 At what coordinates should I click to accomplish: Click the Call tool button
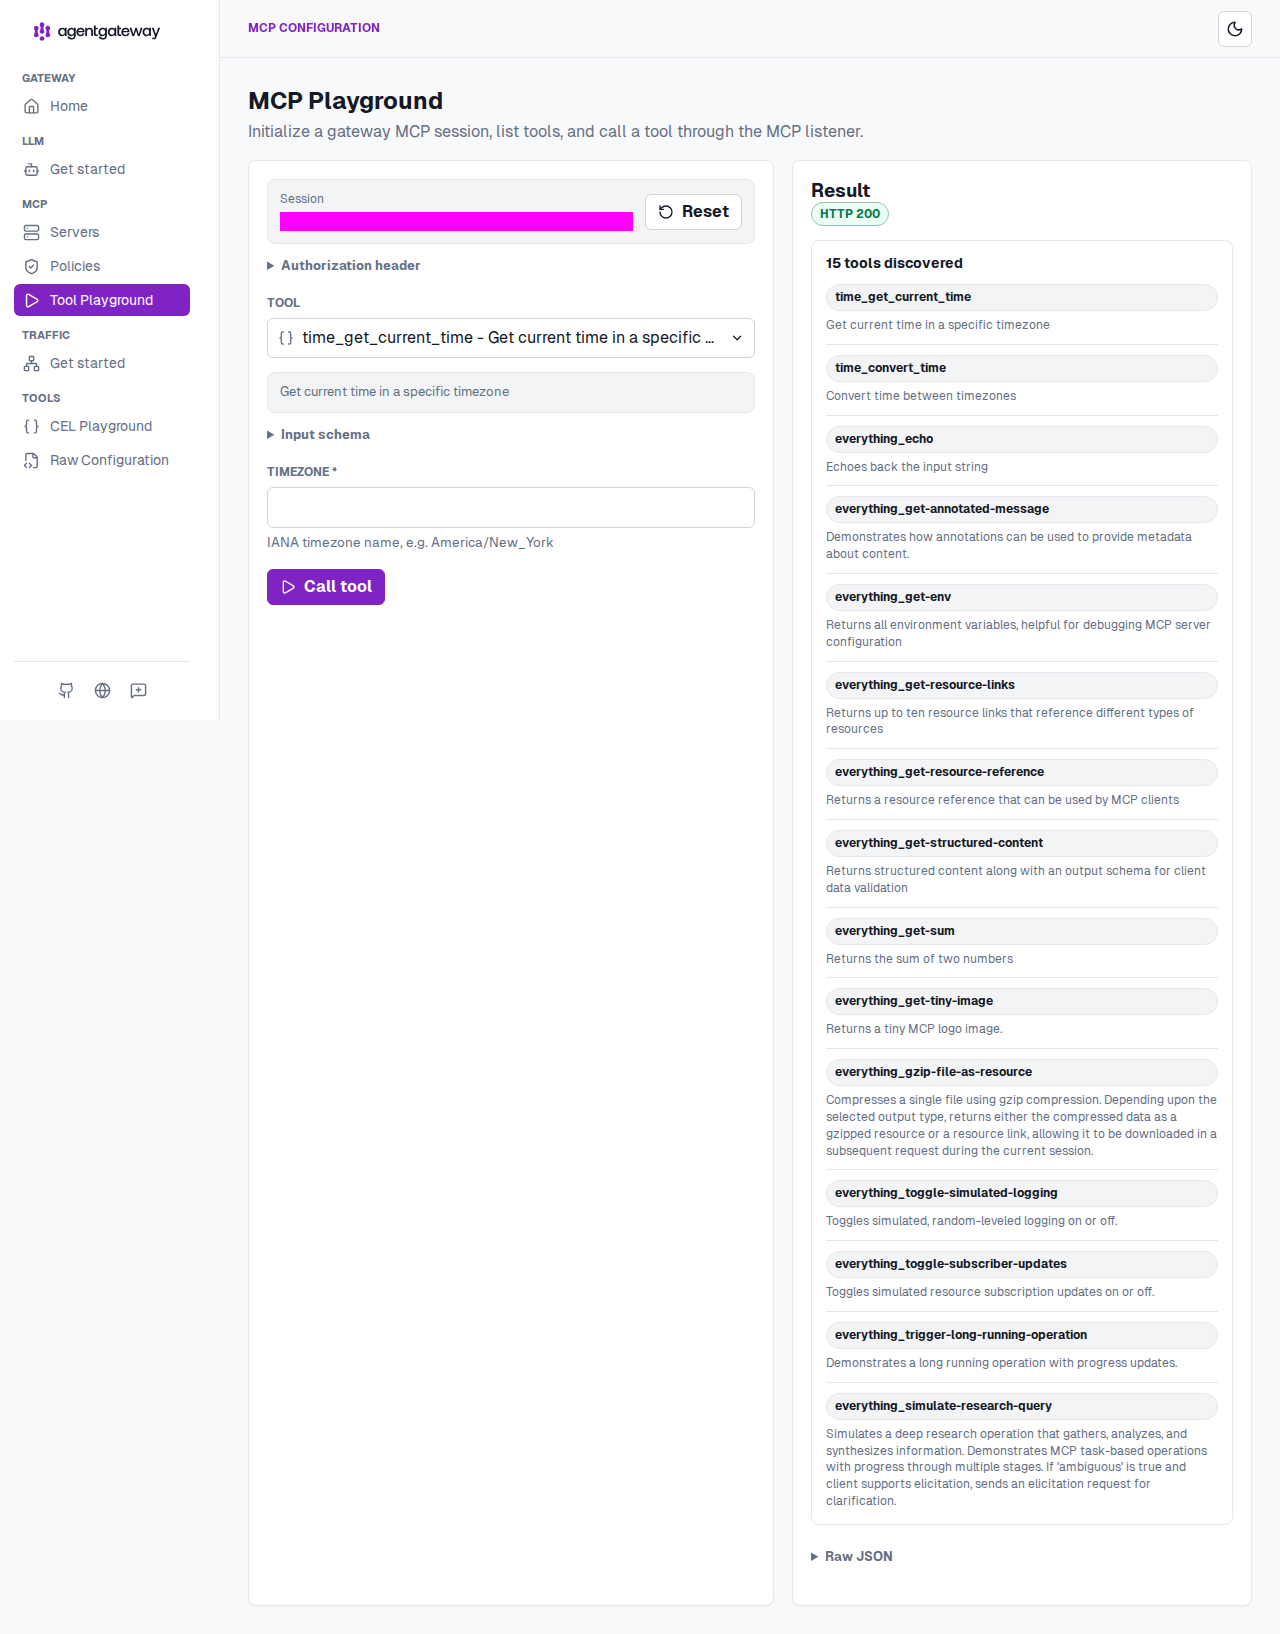pos(326,587)
